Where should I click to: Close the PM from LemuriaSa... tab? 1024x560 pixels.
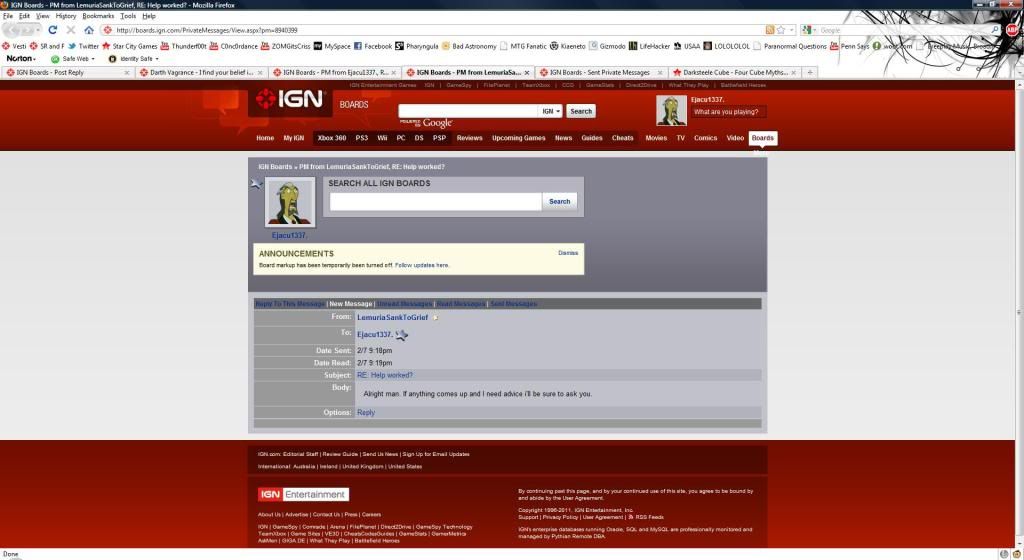(x=527, y=72)
